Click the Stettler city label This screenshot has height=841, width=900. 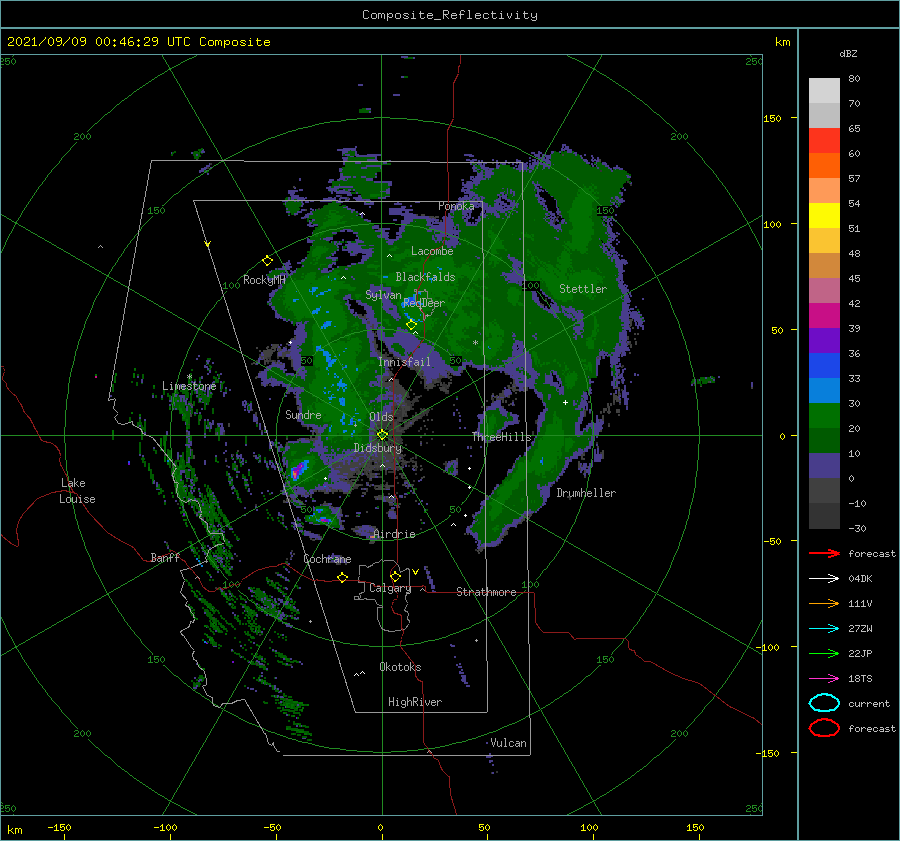[583, 289]
